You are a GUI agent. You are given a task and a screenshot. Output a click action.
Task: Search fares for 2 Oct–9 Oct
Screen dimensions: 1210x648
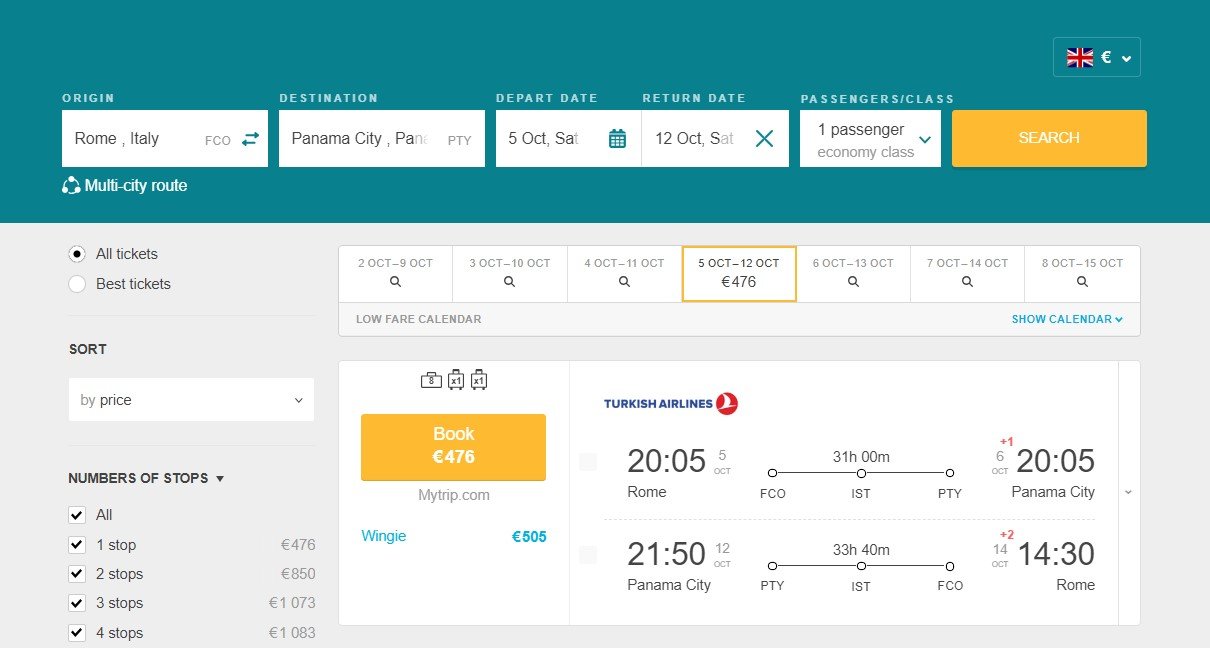click(x=395, y=273)
